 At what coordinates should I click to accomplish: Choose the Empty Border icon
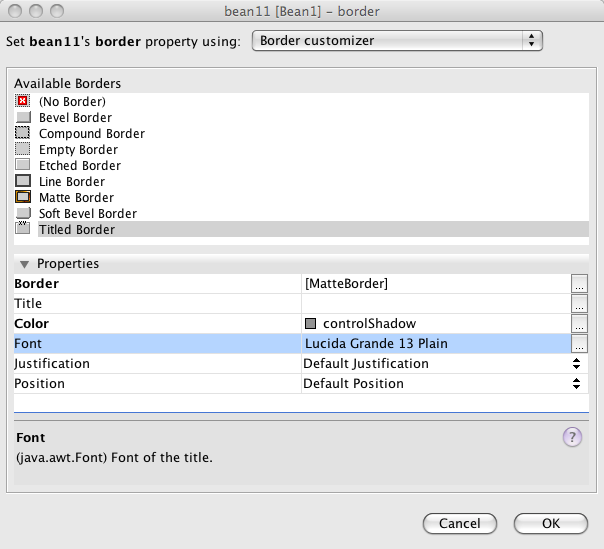pos(23,149)
